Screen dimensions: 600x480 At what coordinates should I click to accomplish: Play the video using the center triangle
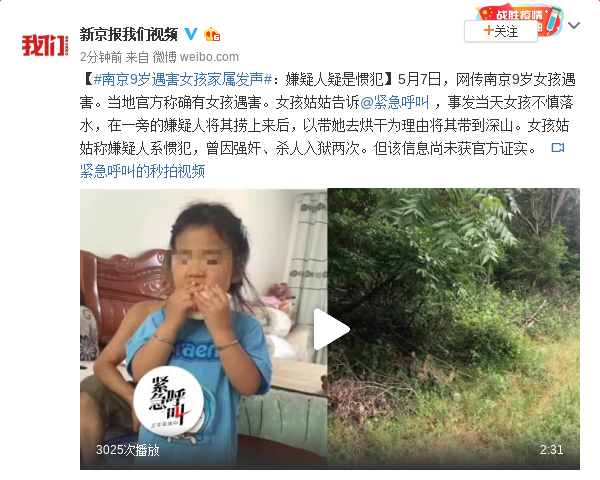(x=330, y=329)
